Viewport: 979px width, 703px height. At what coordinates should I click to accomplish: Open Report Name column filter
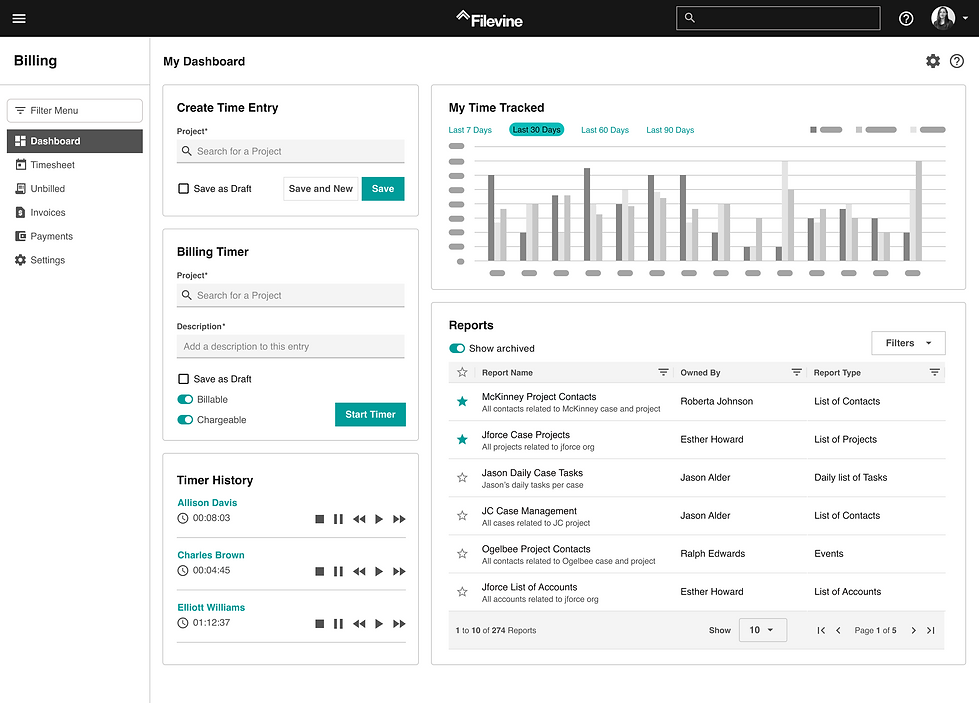(663, 372)
